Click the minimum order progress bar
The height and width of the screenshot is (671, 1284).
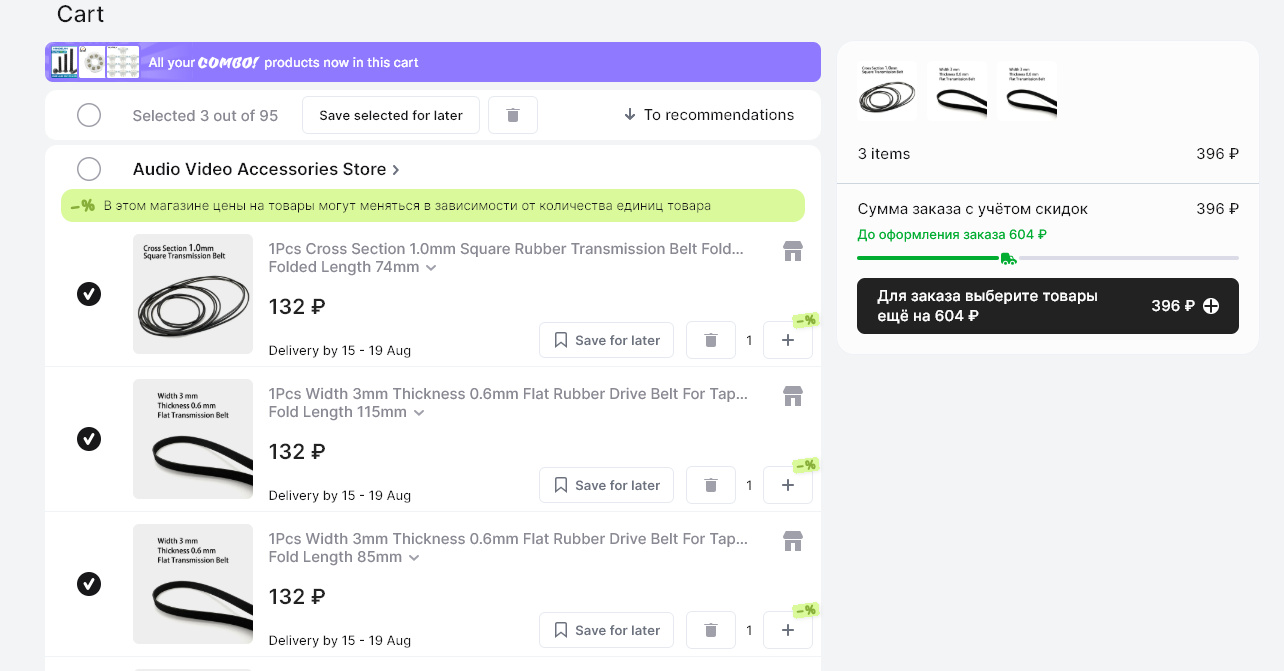point(1047,258)
